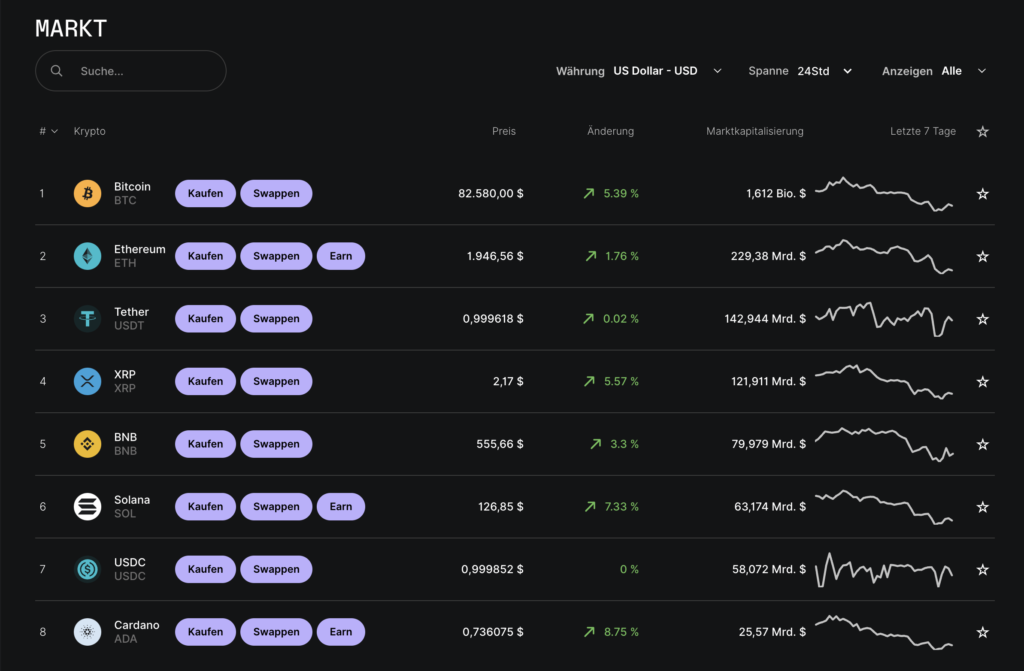Click Swappen for Bitcoin
1024x671 pixels.
[276, 193]
